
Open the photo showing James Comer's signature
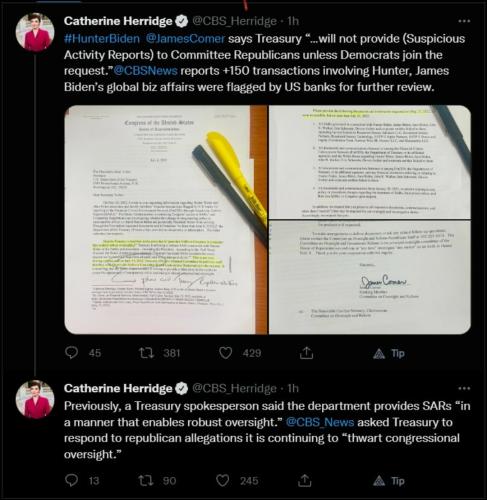tap(370, 278)
